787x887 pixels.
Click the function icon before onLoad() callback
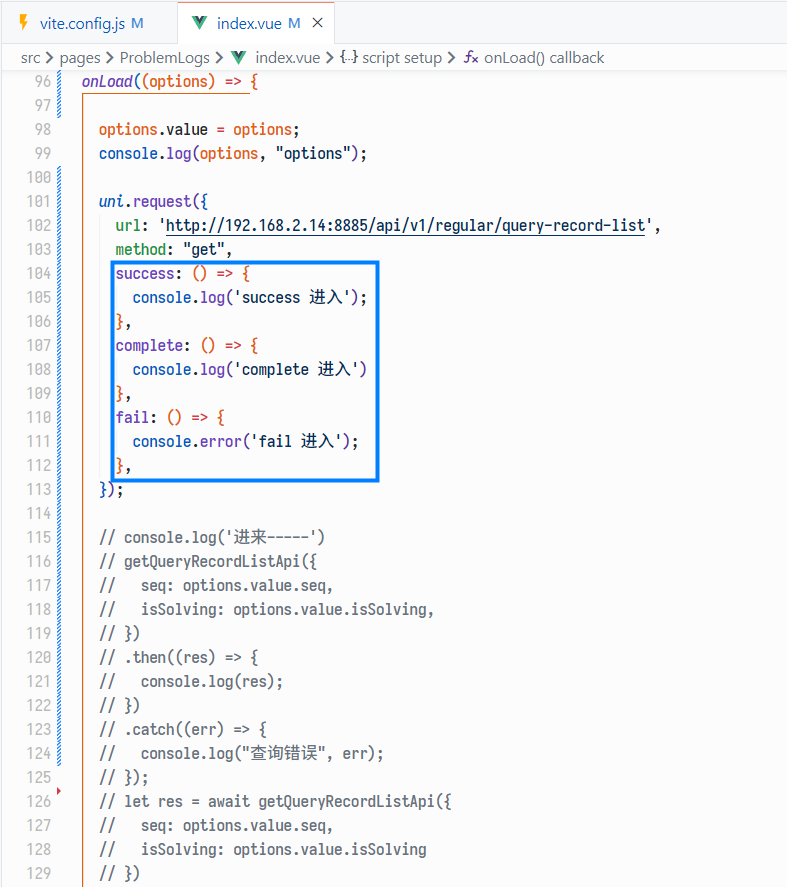pos(471,58)
